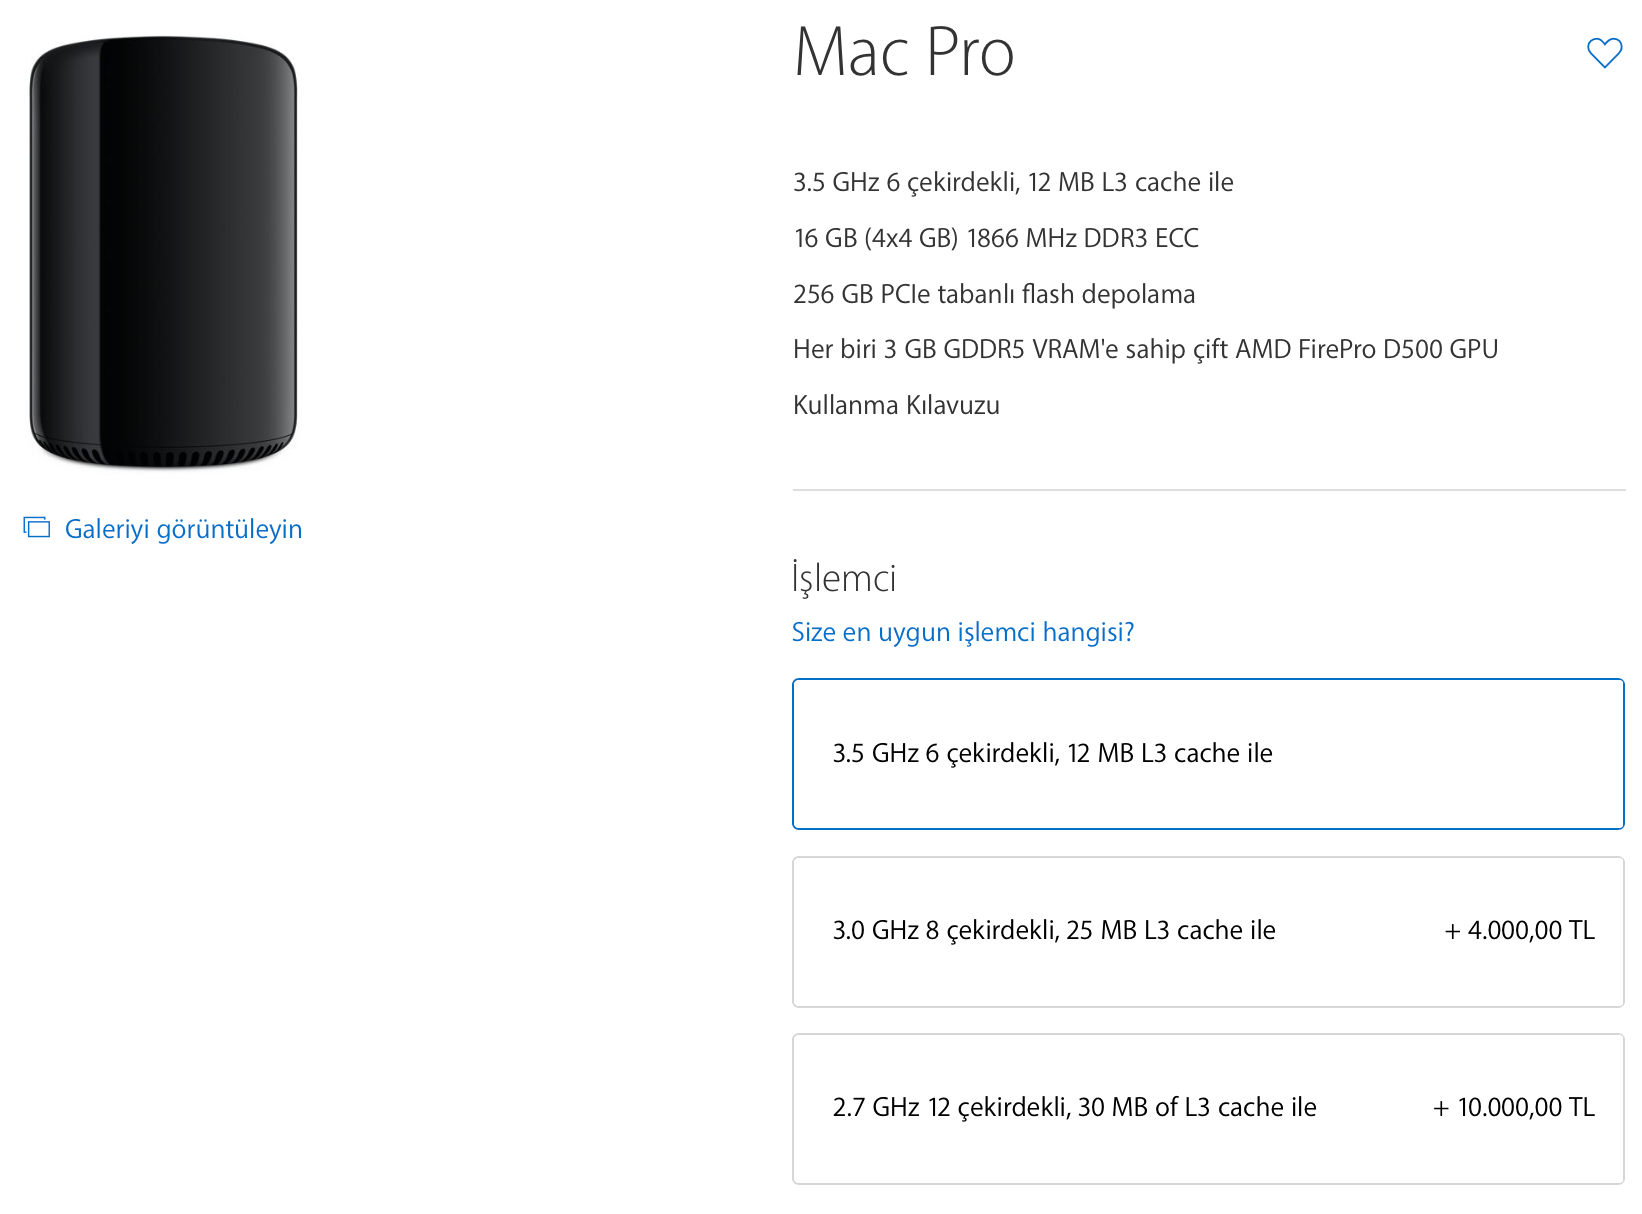Click the 3.5 GHz line in the specs summary

click(1012, 182)
